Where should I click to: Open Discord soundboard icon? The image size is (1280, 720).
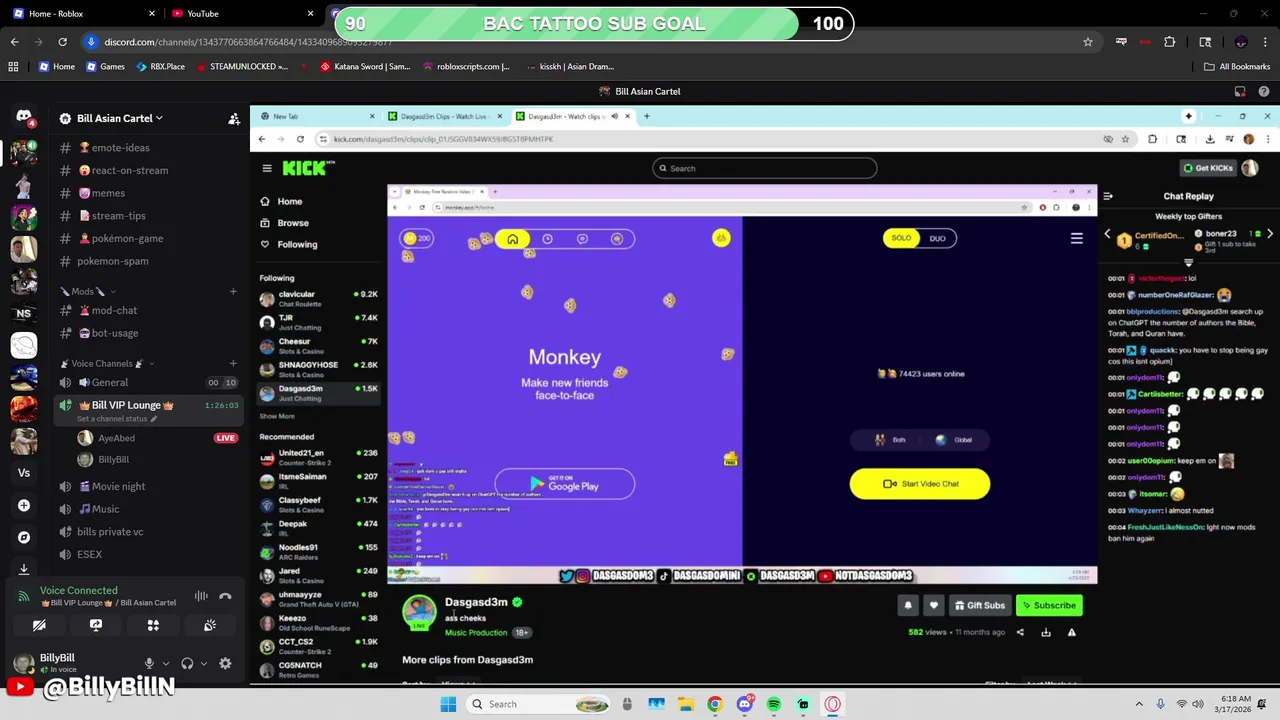click(x=210, y=625)
